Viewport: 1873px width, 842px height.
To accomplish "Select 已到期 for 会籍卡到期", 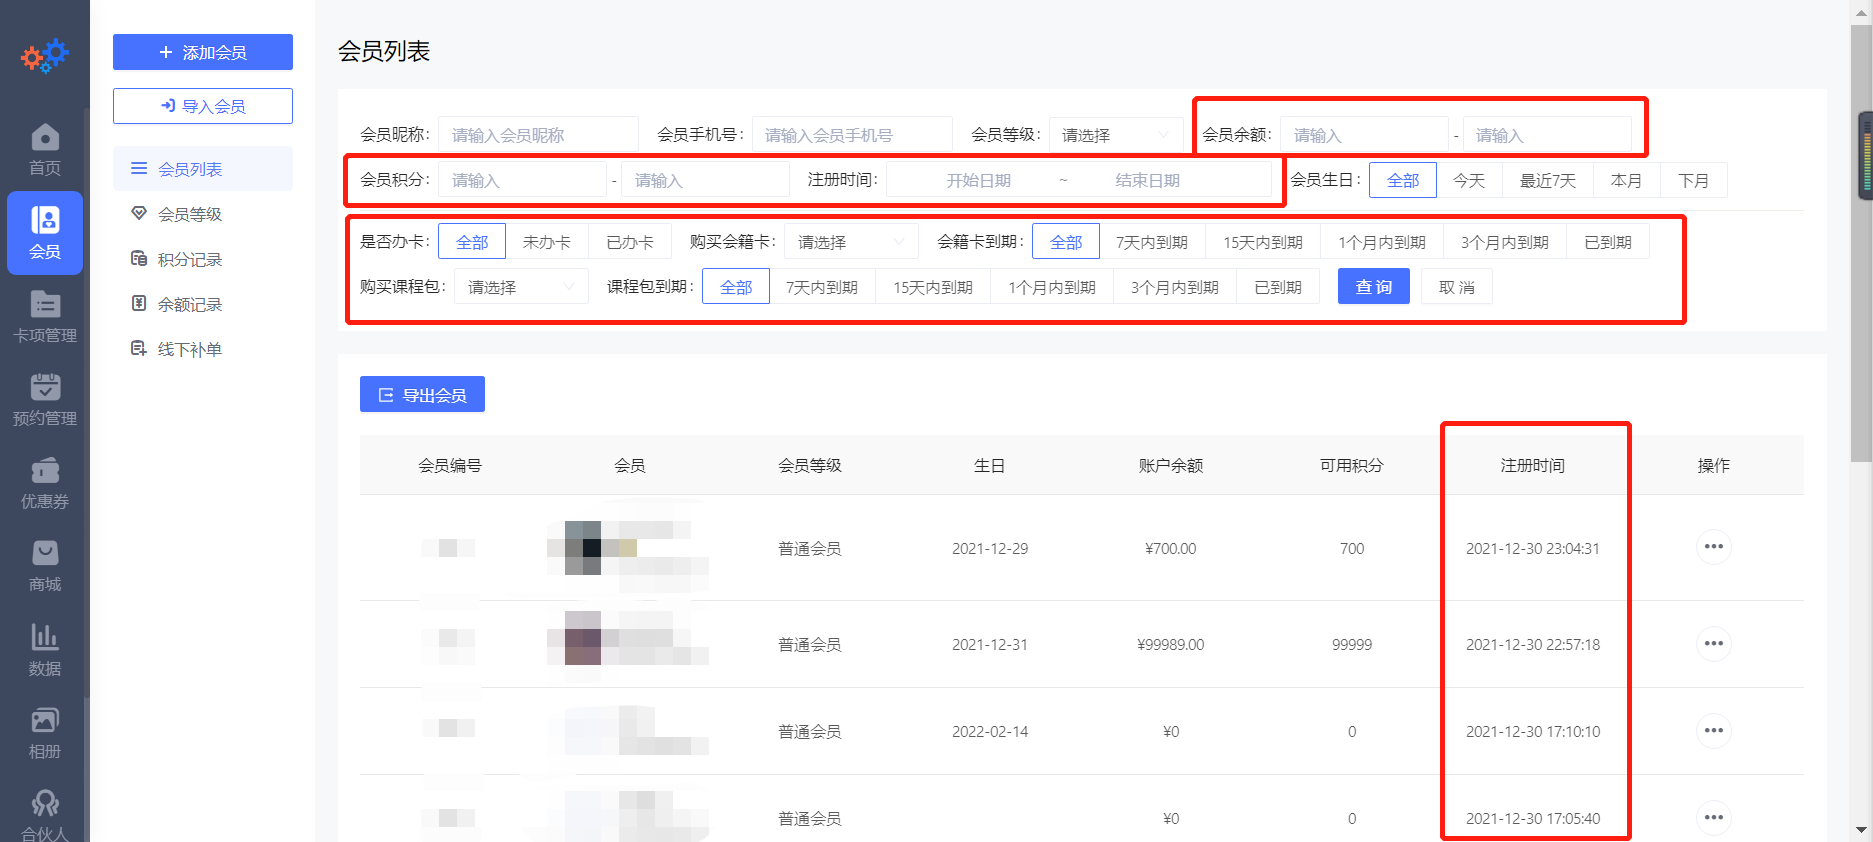I will pos(1608,242).
